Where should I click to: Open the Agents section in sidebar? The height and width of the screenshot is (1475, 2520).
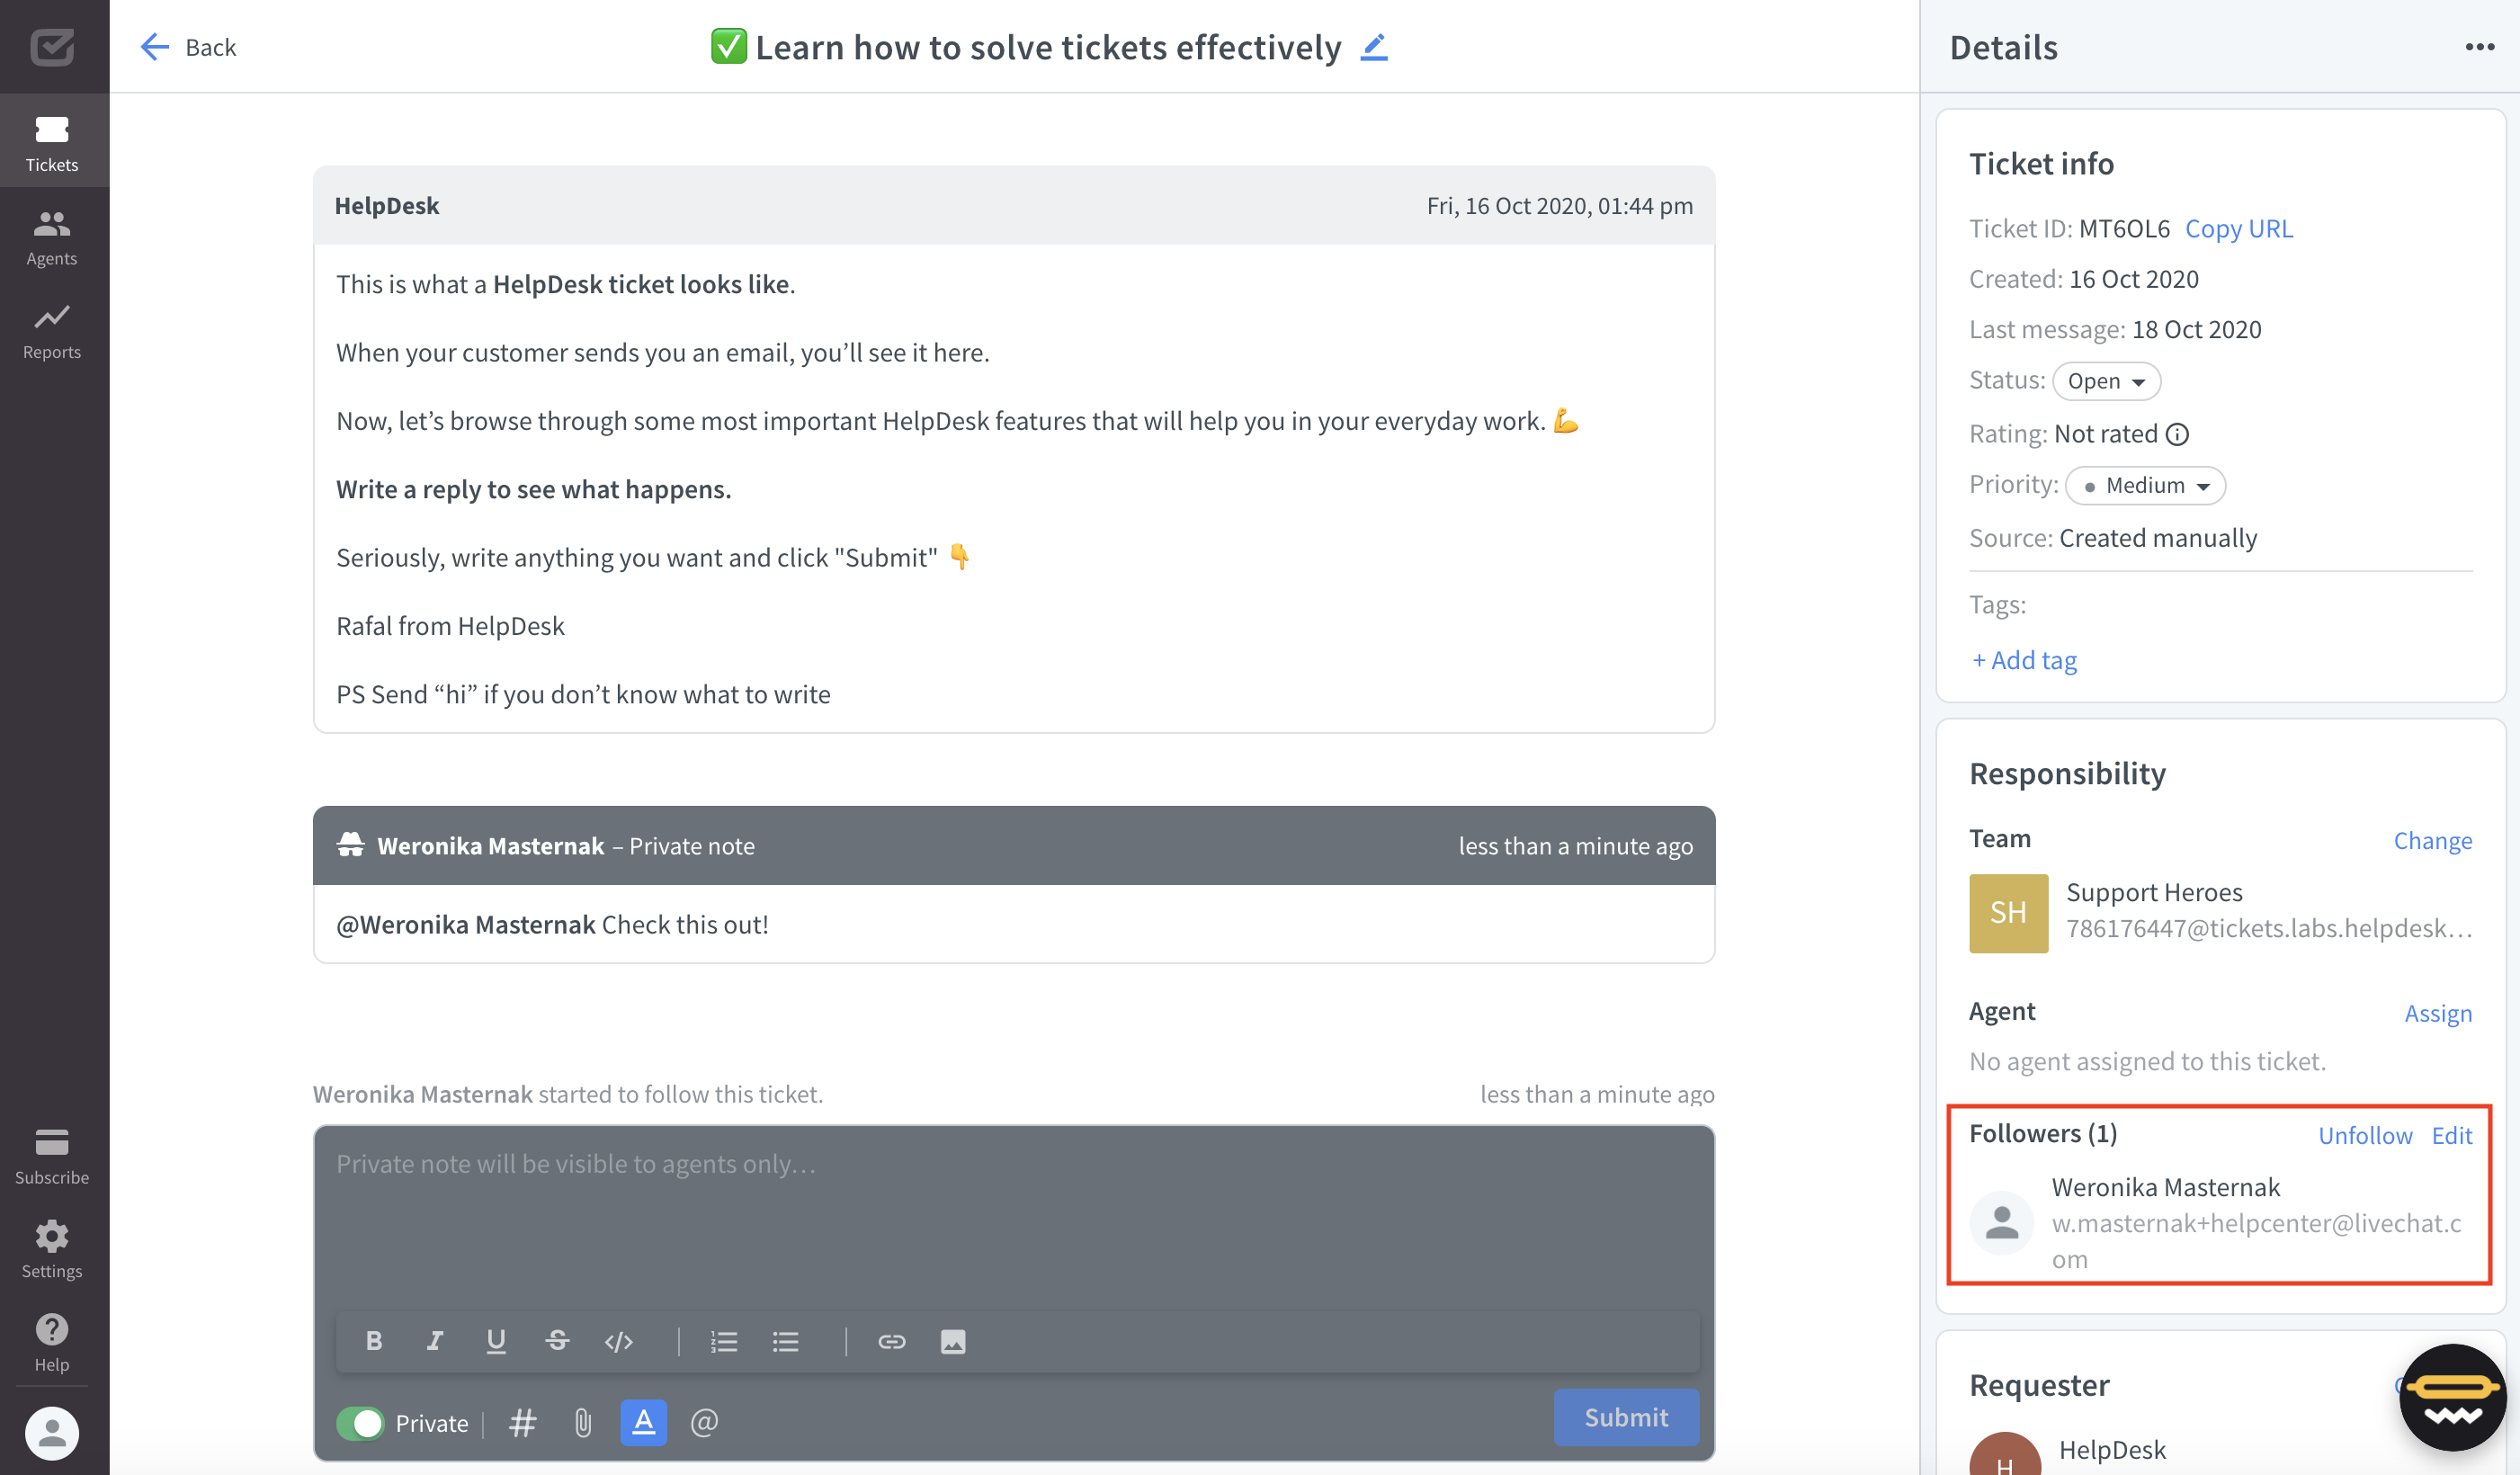[52, 237]
